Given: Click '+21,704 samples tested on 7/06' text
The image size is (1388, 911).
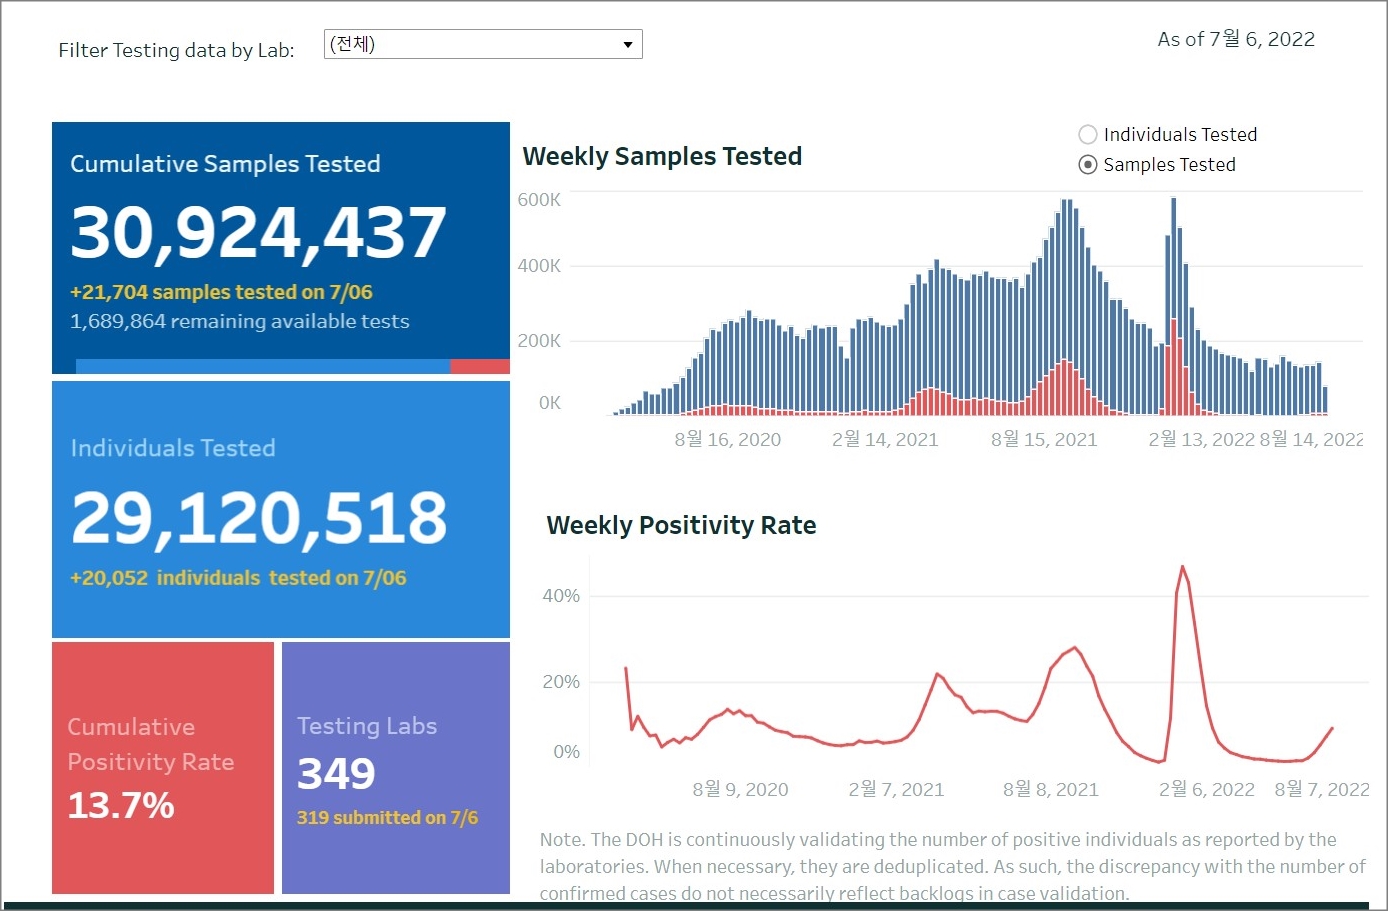Looking at the screenshot, I should pyautogui.click(x=221, y=292).
